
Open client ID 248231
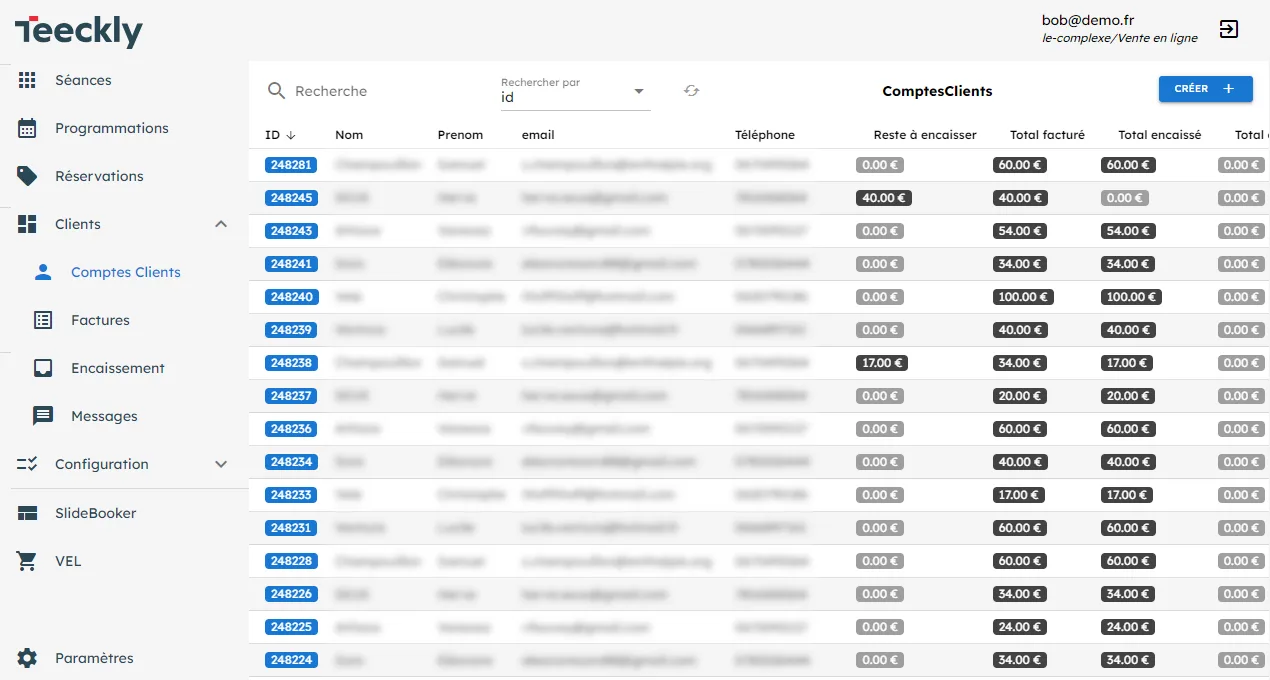[291, 528]
